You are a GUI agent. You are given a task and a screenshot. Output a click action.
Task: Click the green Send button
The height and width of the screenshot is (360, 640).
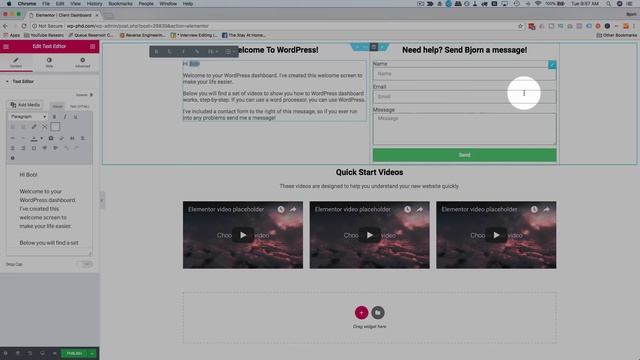464,155
